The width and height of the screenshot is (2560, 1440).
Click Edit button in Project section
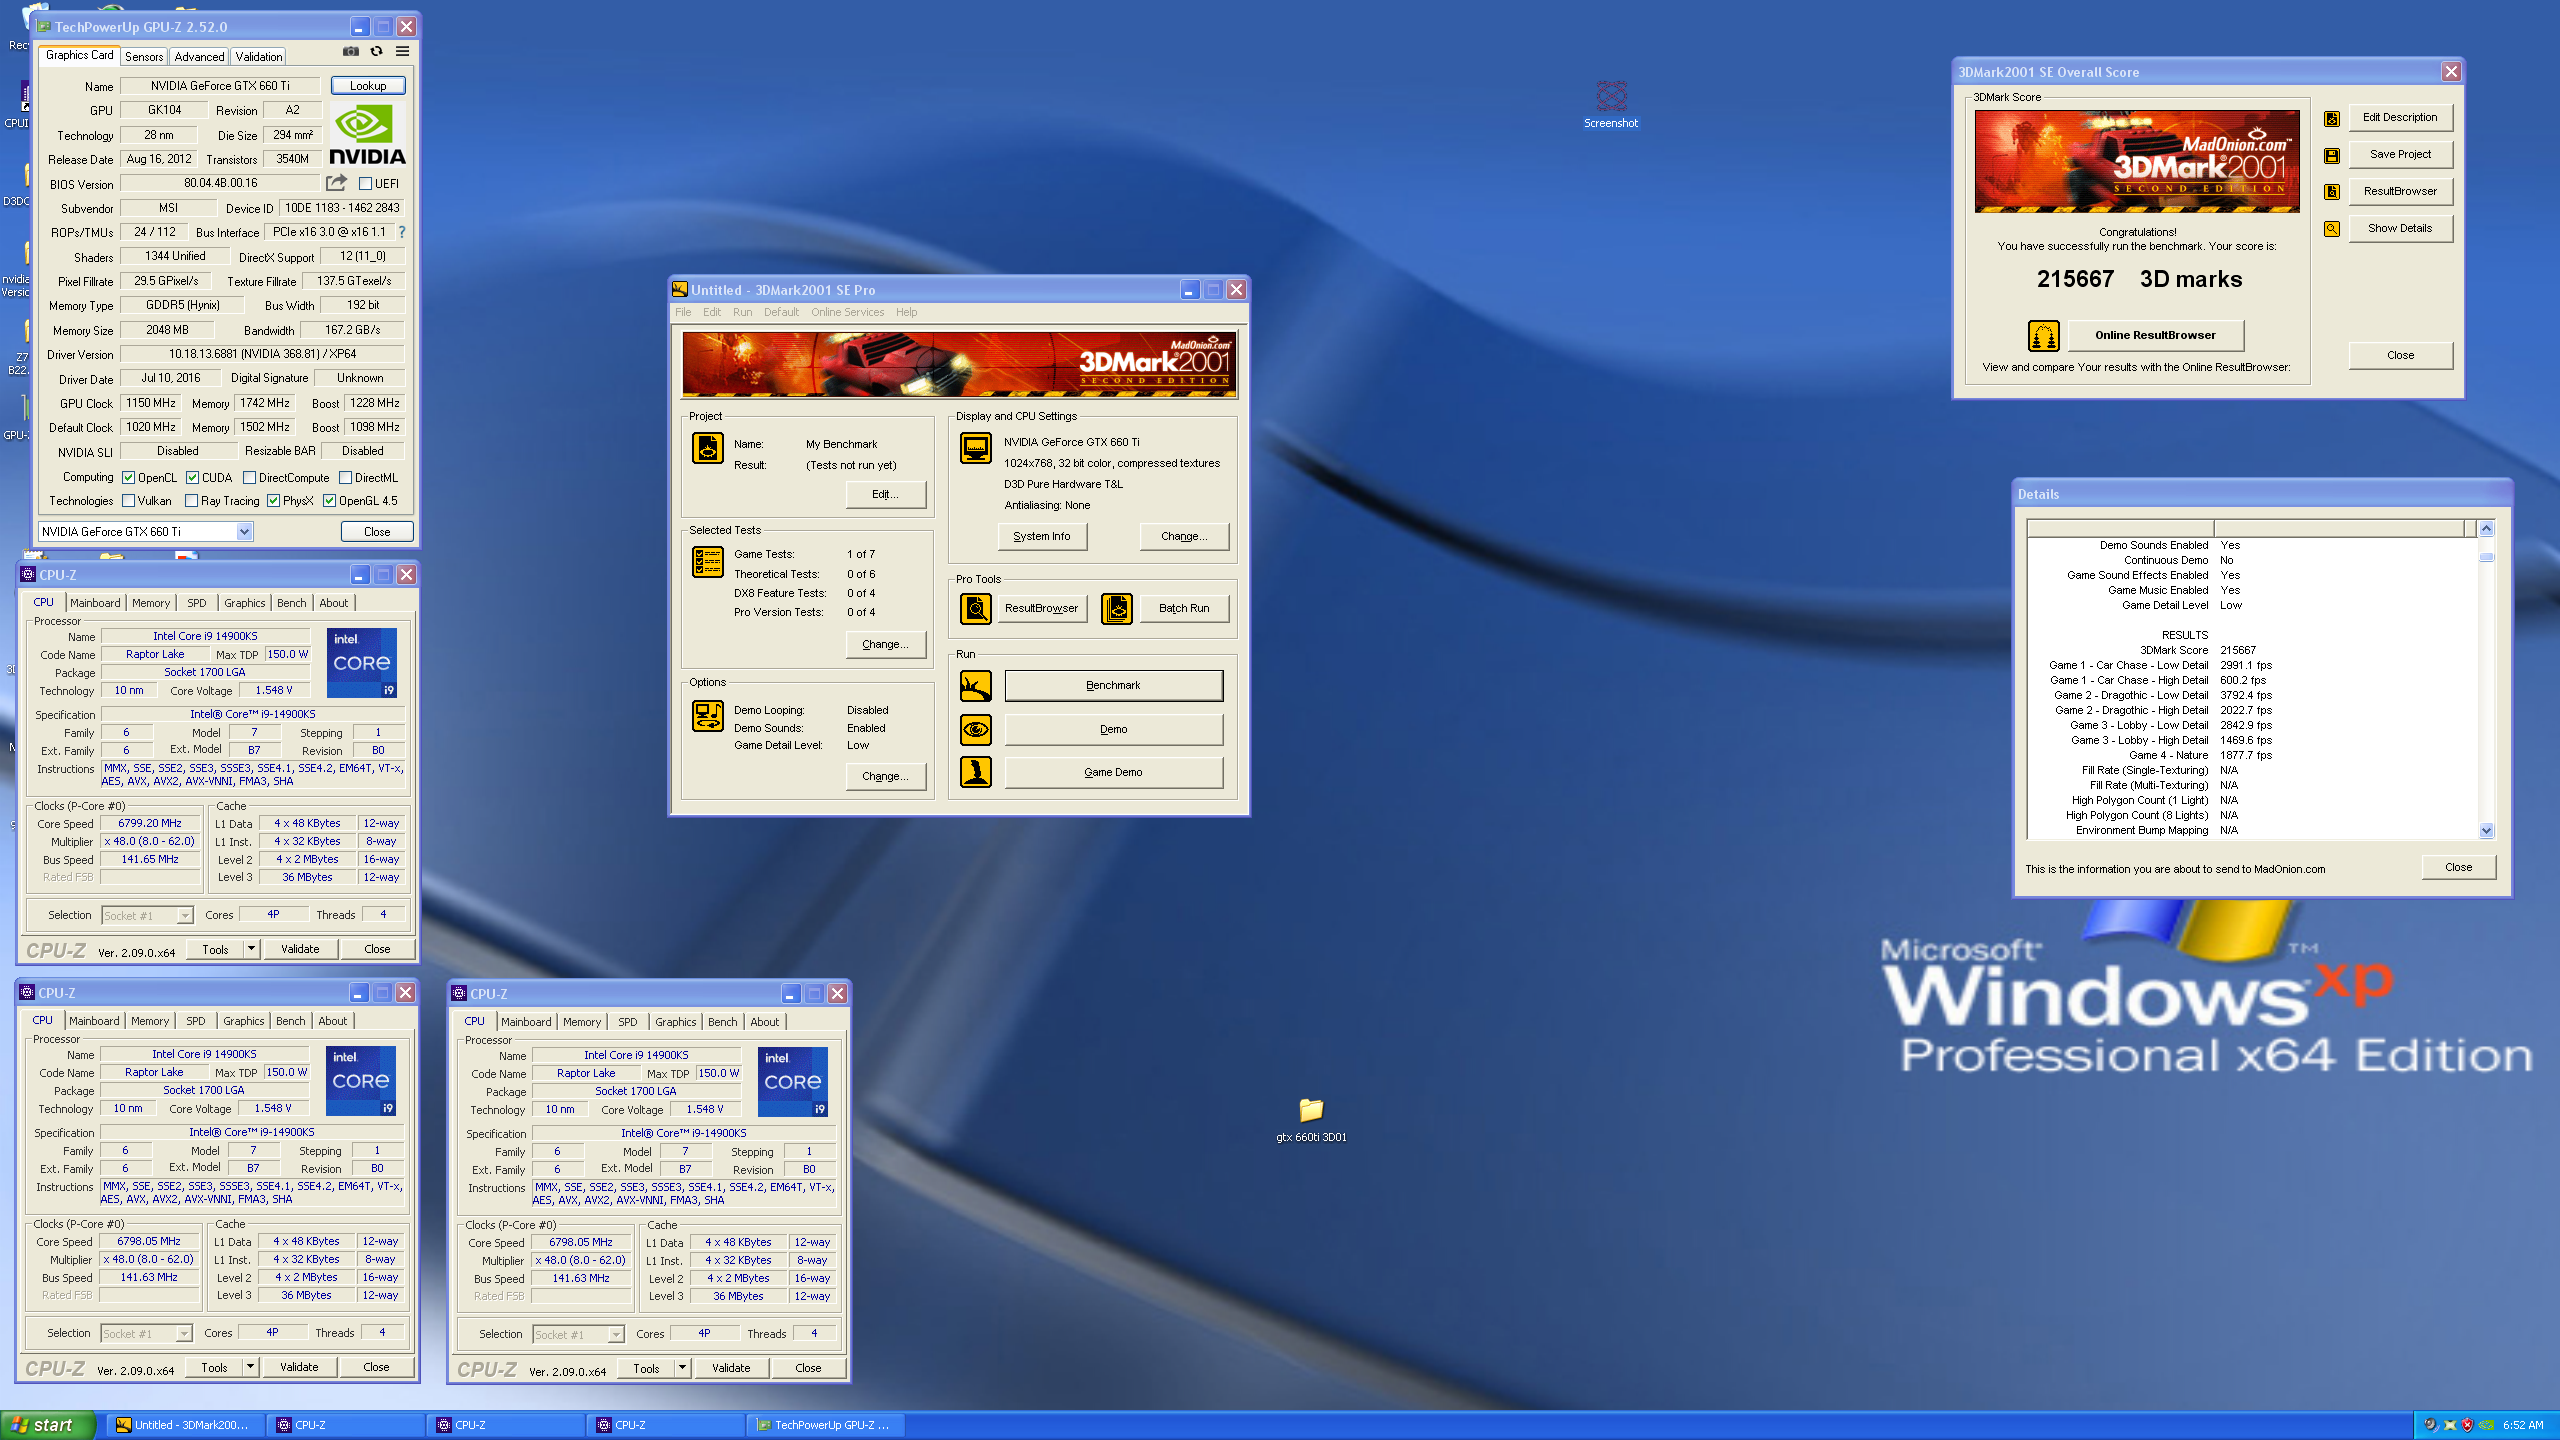point(885,494)
